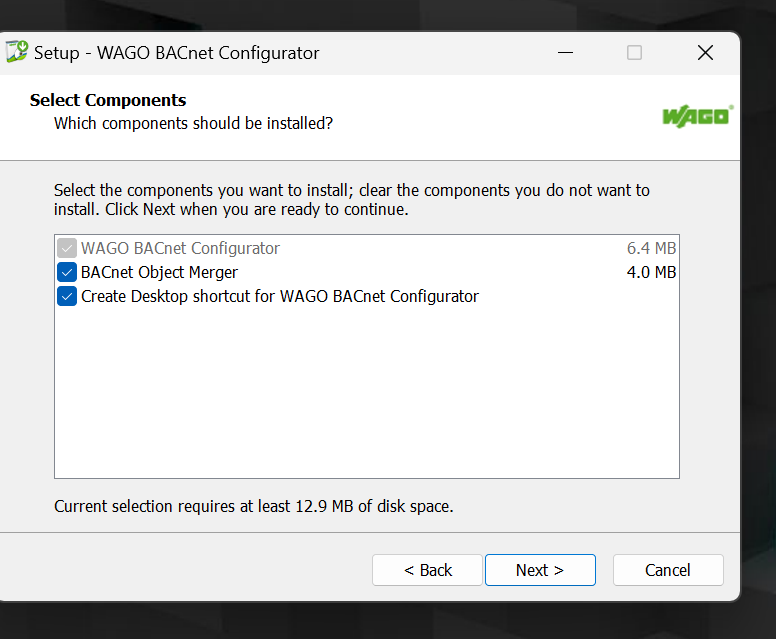
Task: Click the disabled maximize window button
Action: point(634,52)
